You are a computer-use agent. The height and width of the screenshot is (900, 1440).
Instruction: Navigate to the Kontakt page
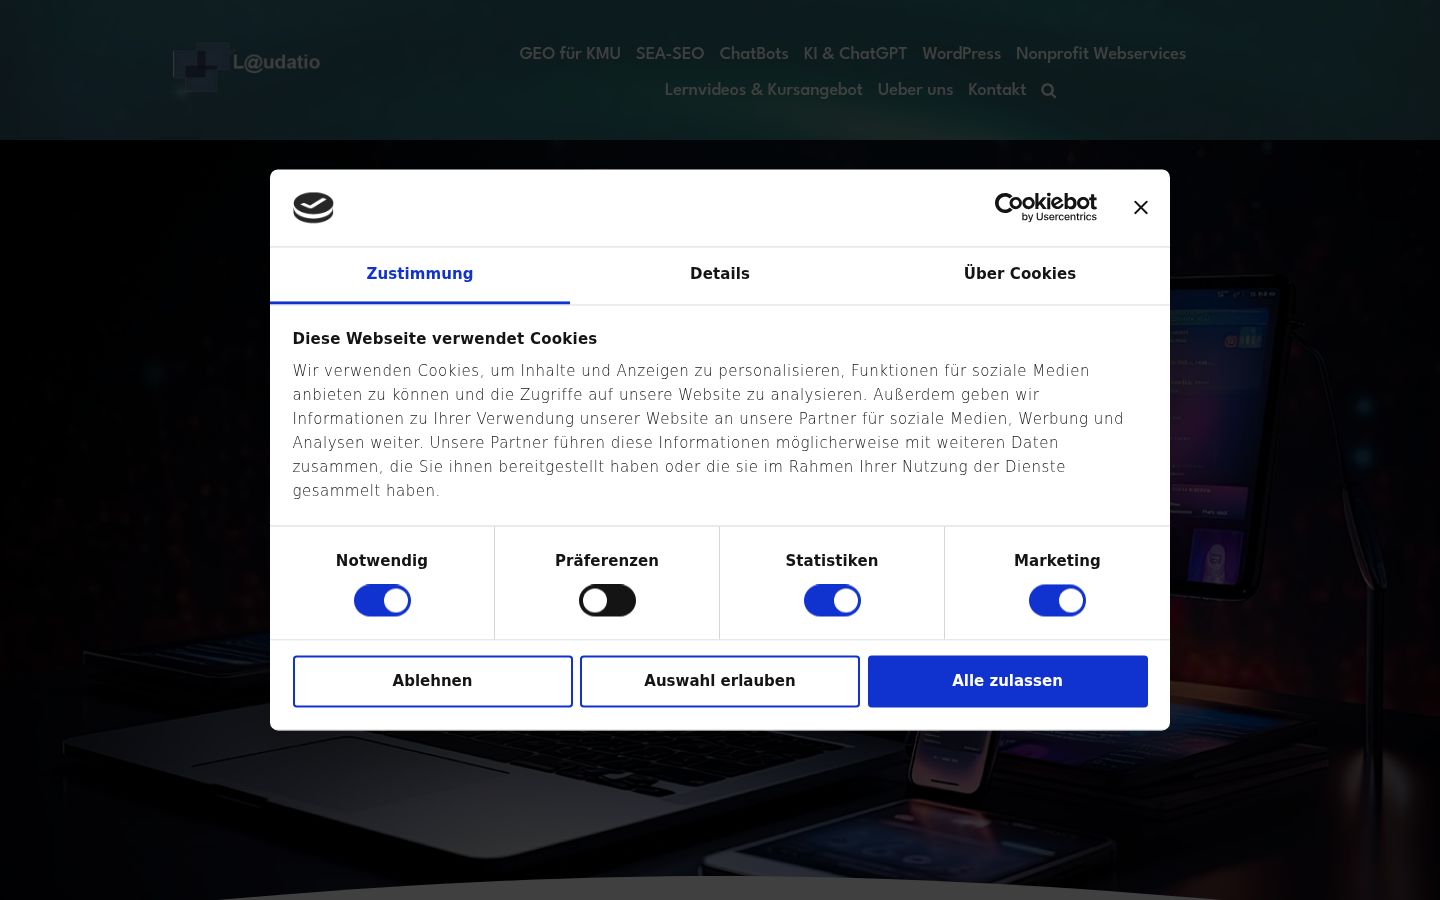[997, 90]
